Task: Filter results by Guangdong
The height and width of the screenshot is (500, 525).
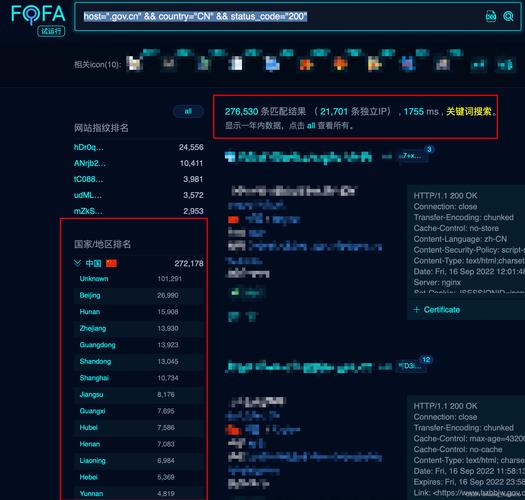Action: point(97,345)
